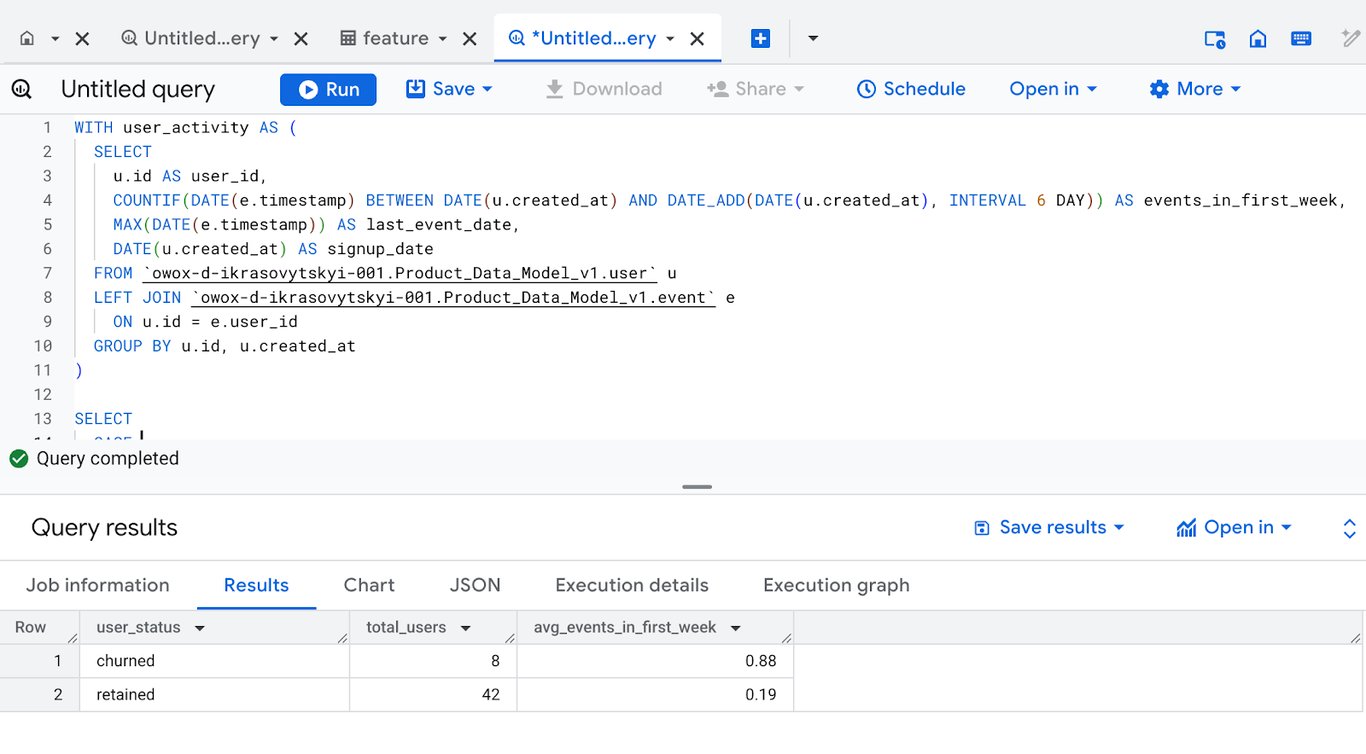Open the More settings dropdown
1366x754 pixels.
pyautogui.click(x=1195, y=89)
